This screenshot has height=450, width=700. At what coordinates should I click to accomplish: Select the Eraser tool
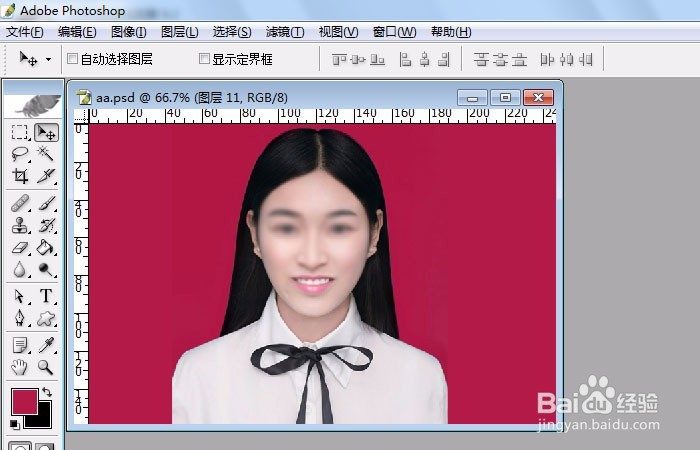(x=19, y=247)
